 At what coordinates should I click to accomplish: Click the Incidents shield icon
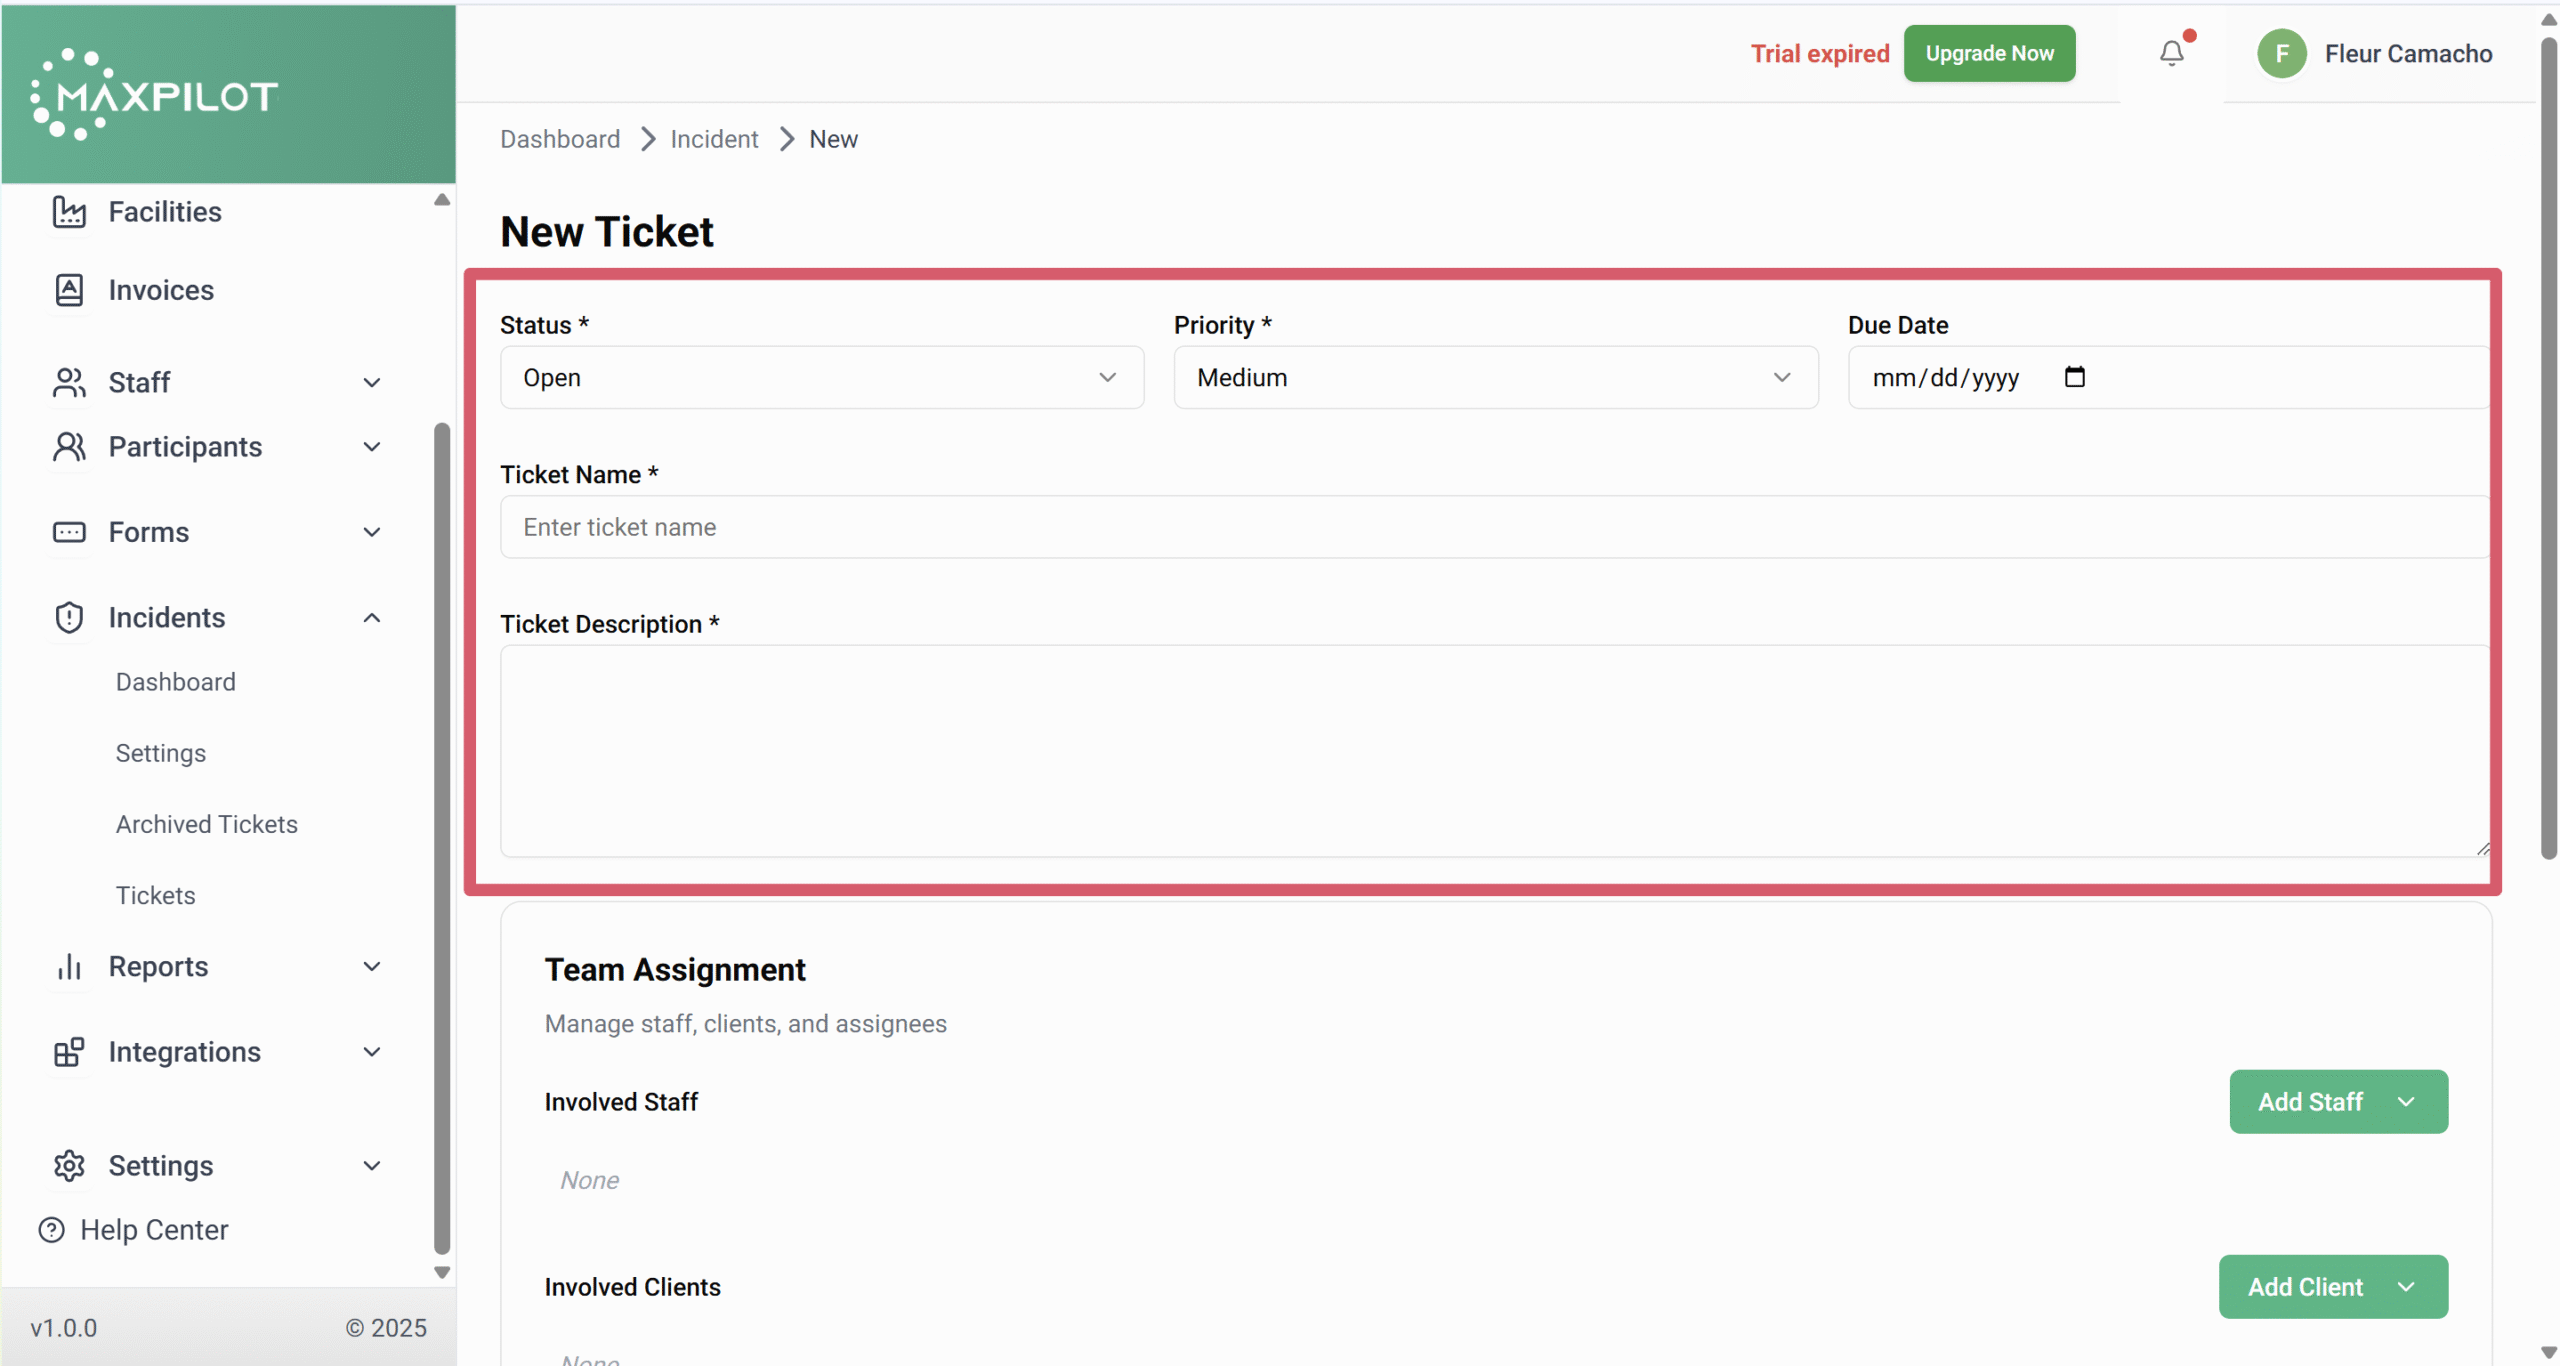(x=69, y=618)
